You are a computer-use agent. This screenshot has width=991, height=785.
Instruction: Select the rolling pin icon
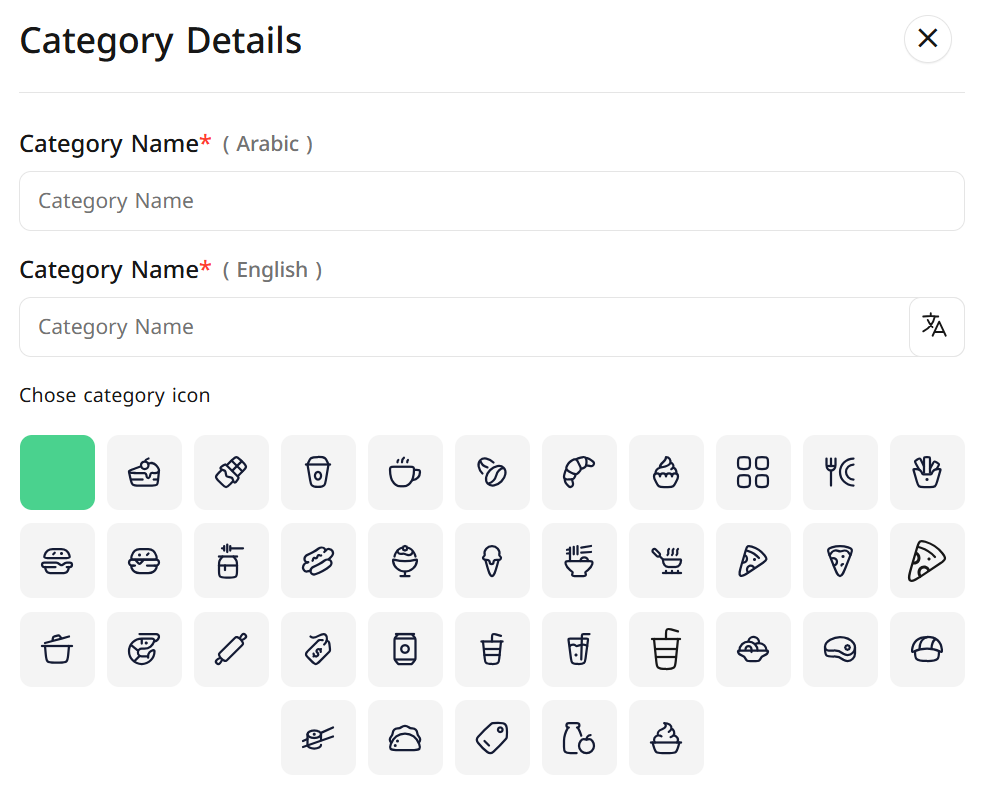pyautogui.click(x=231, y=649)
